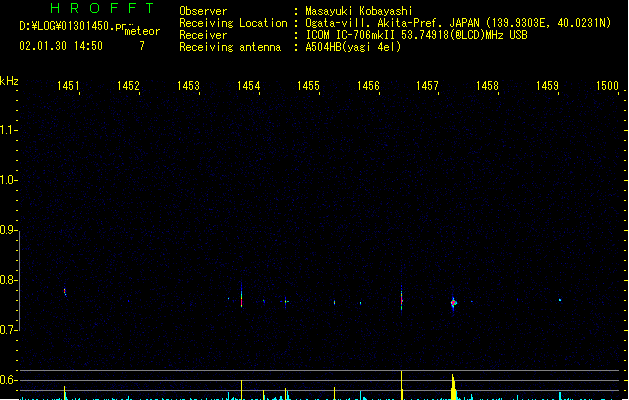629x400 pixels.
Task: Click the 1457 time axis marker
Action: pos(427,85)
